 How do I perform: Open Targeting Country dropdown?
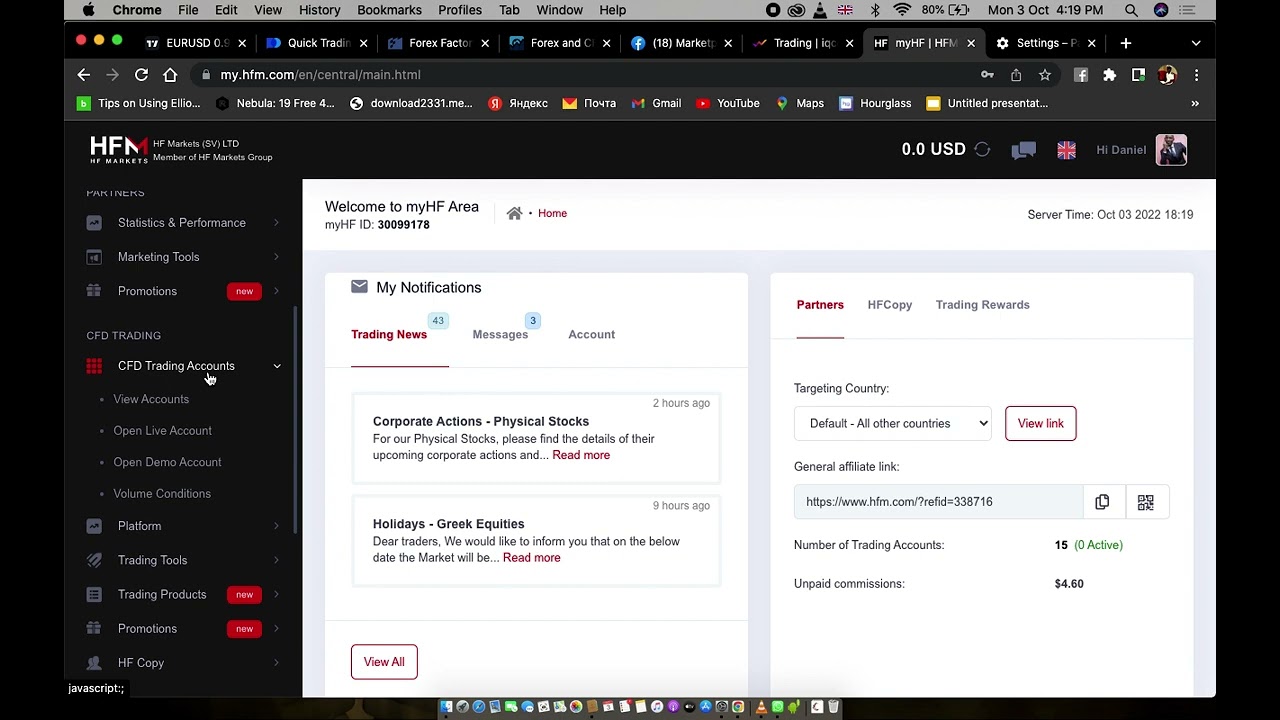click(892, 423)
